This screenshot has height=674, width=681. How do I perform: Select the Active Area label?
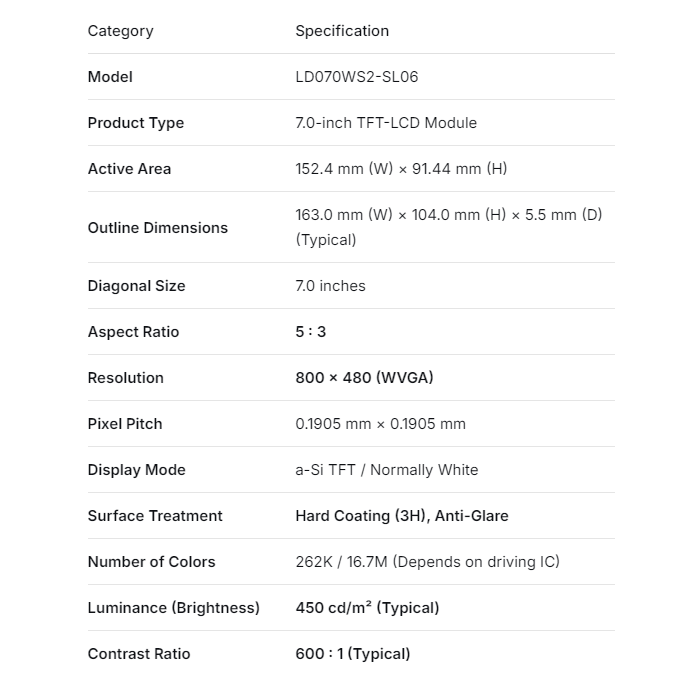click(x=129, y=169)
